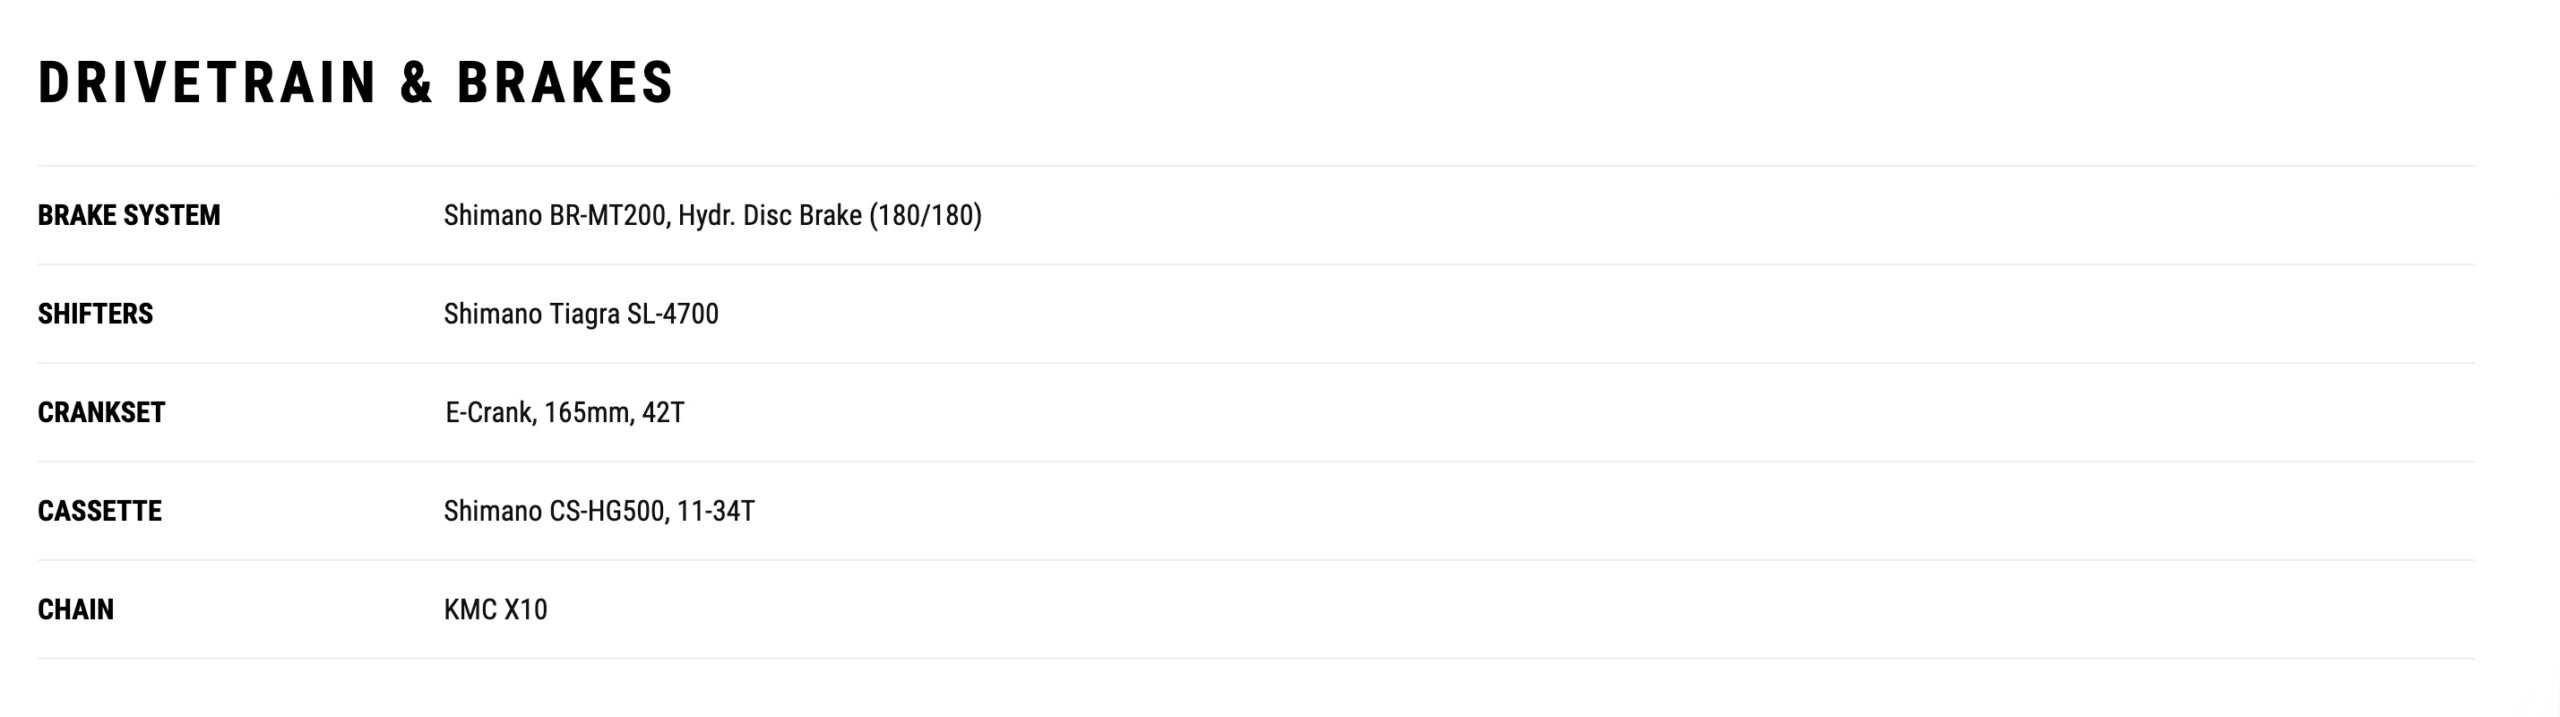This screenshot has height=717, width=2560.
Task: Select the CHAIN row label
Action: point(75,609)
